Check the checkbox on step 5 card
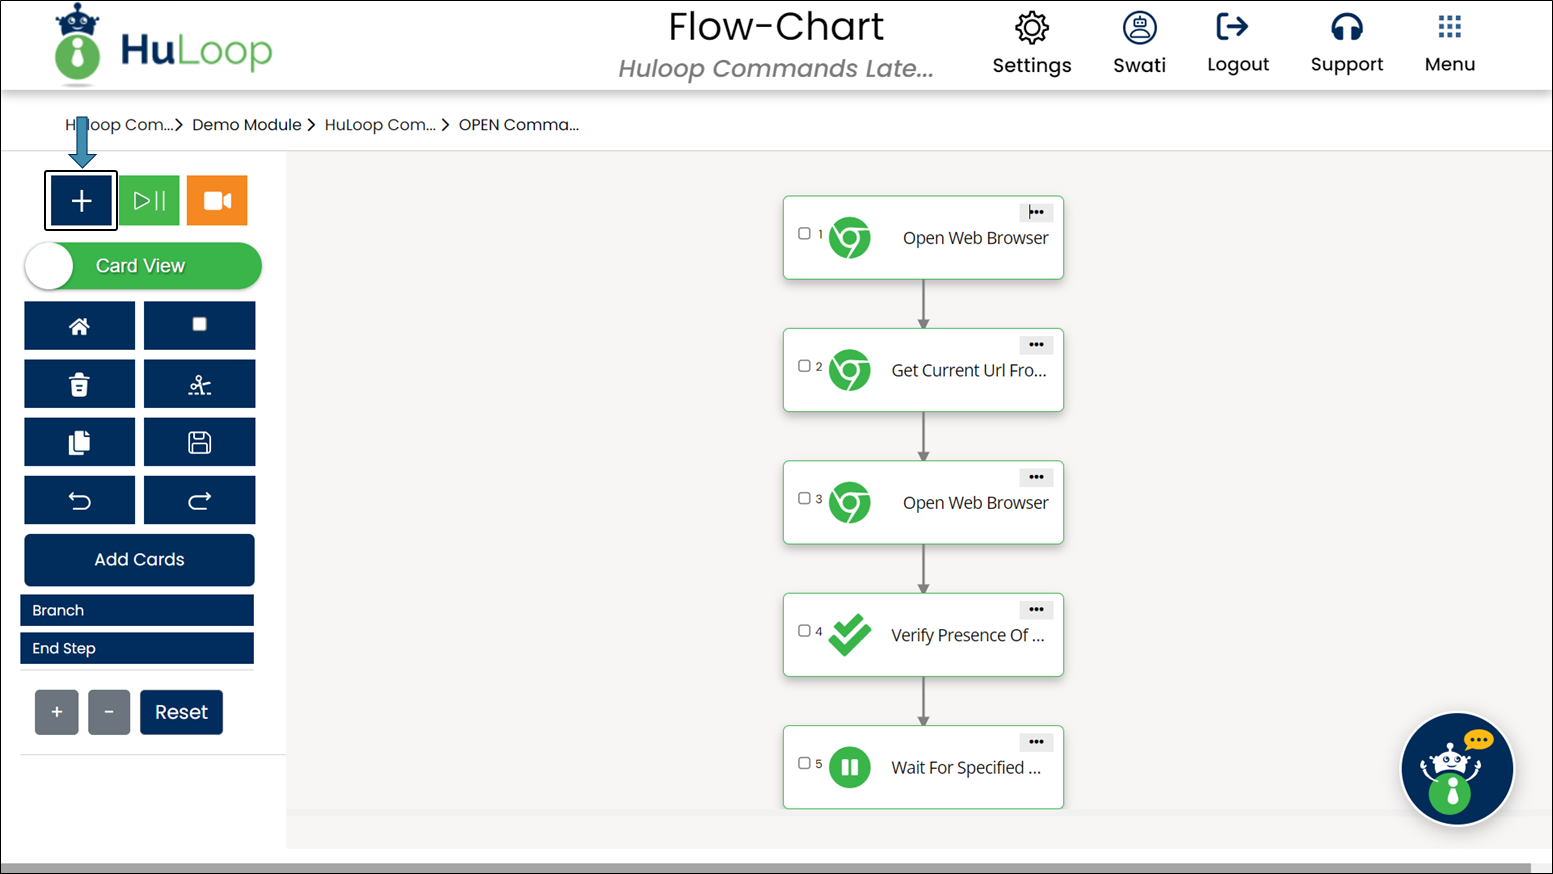Image resolution: width=1553 pixels, height=874 pixels. [804, 763]
